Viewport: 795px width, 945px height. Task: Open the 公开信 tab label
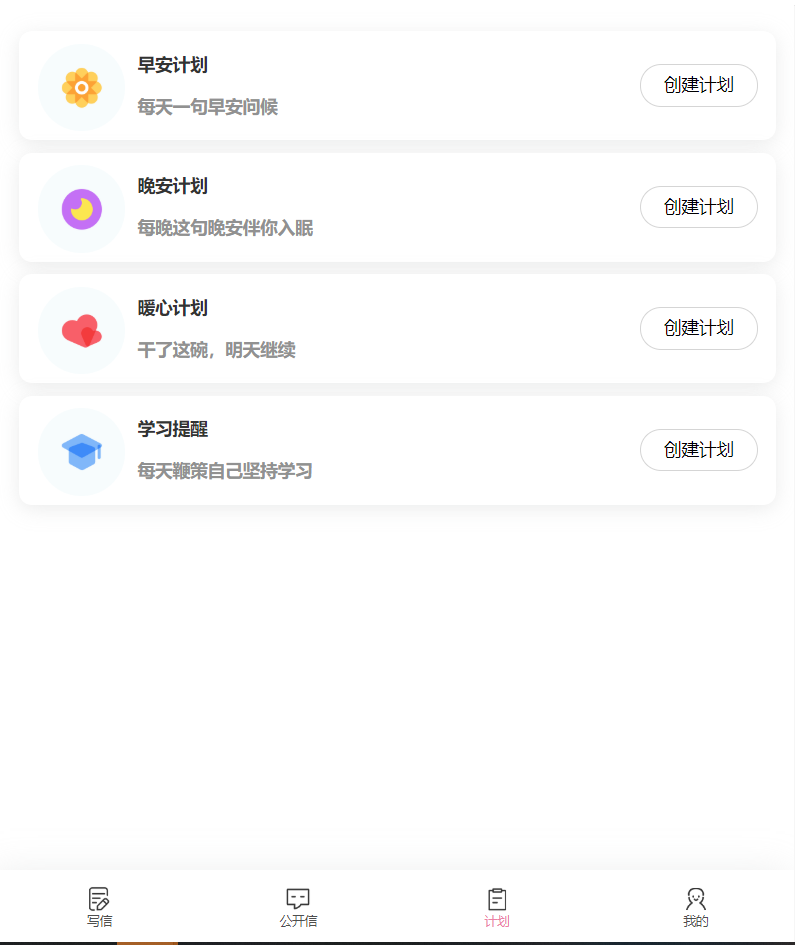click(298, 921)
